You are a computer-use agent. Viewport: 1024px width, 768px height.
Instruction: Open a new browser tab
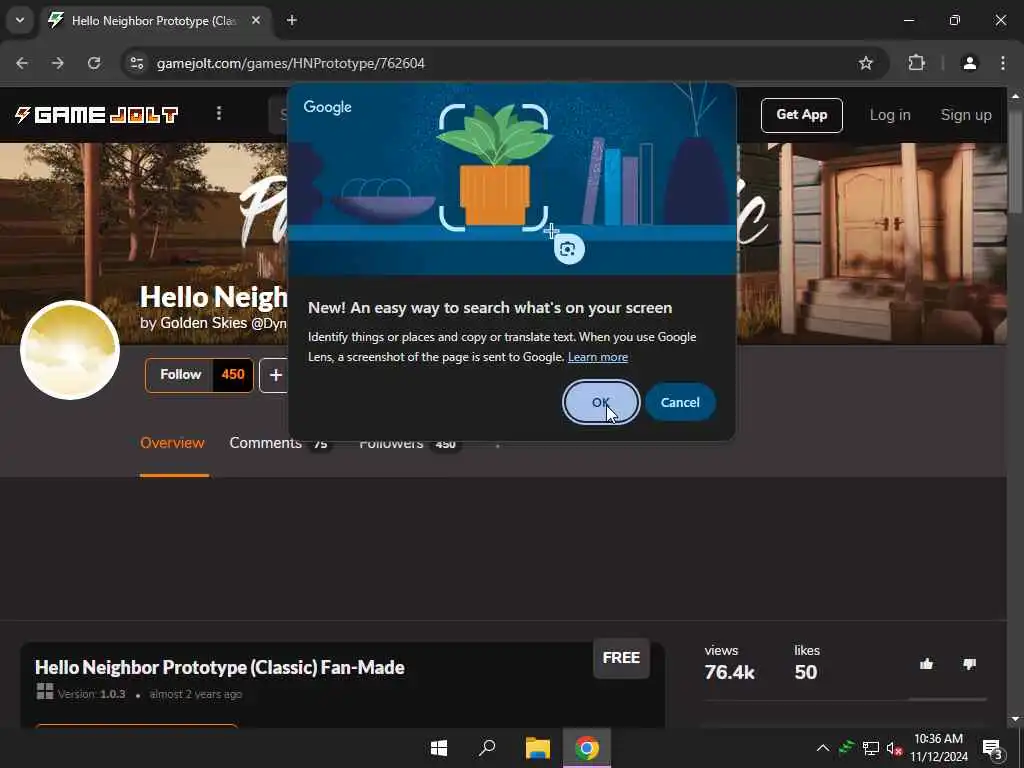[292, 20]
